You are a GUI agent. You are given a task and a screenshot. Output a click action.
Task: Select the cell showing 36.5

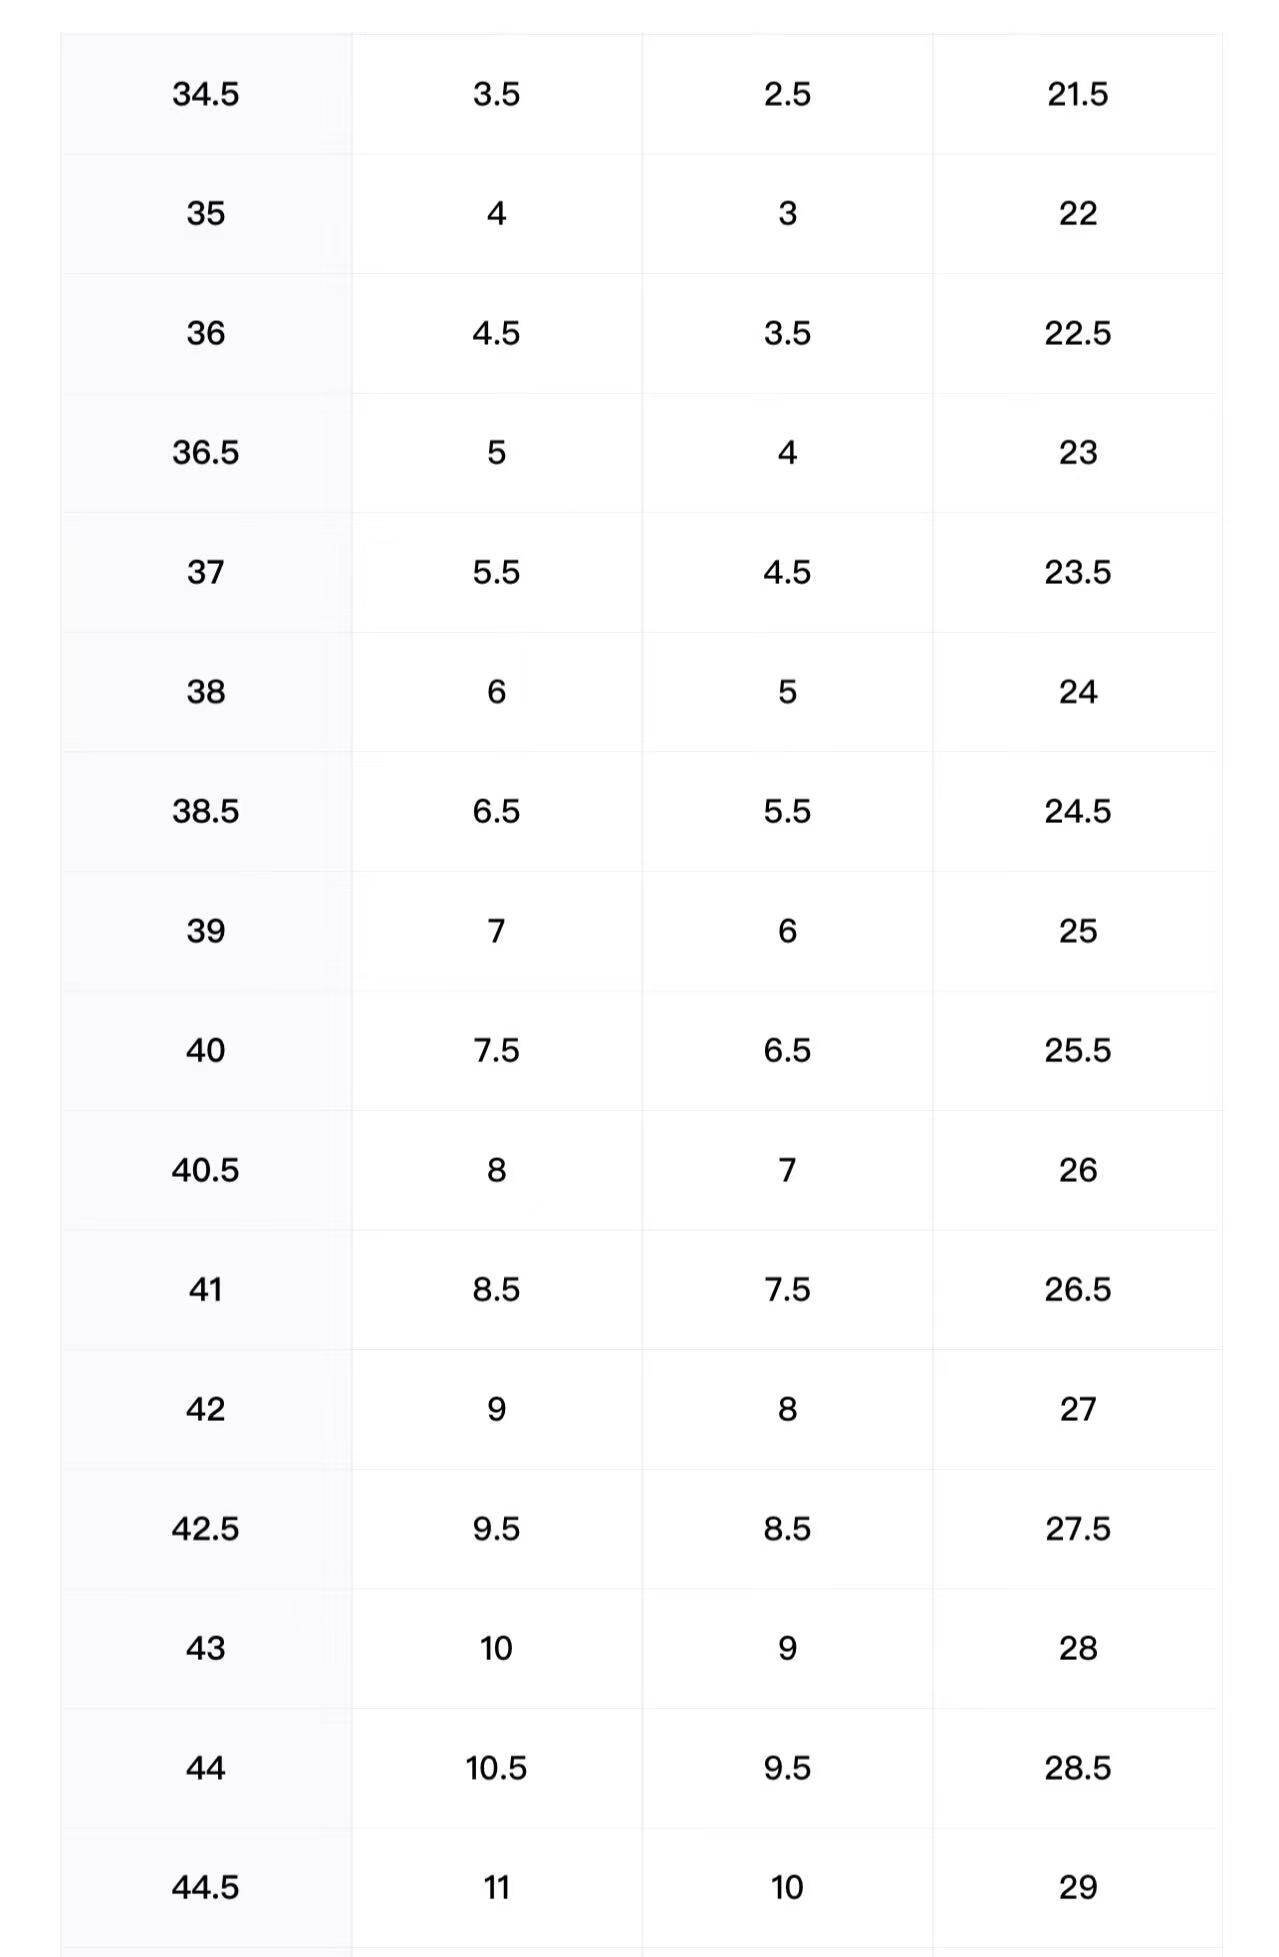[x=205, y=452]
